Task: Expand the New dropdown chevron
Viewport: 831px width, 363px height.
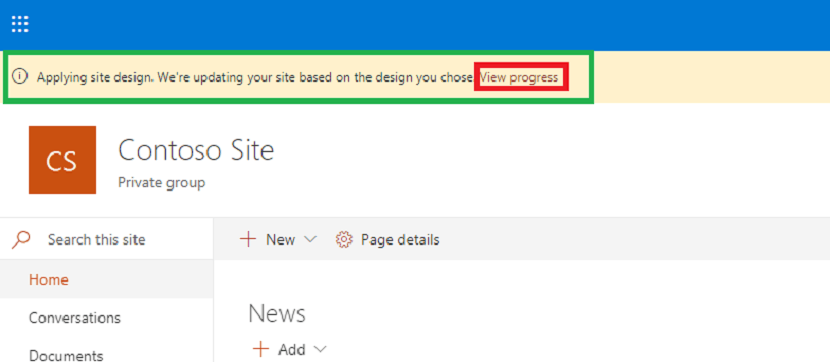Action: click(x=310, y=240)
